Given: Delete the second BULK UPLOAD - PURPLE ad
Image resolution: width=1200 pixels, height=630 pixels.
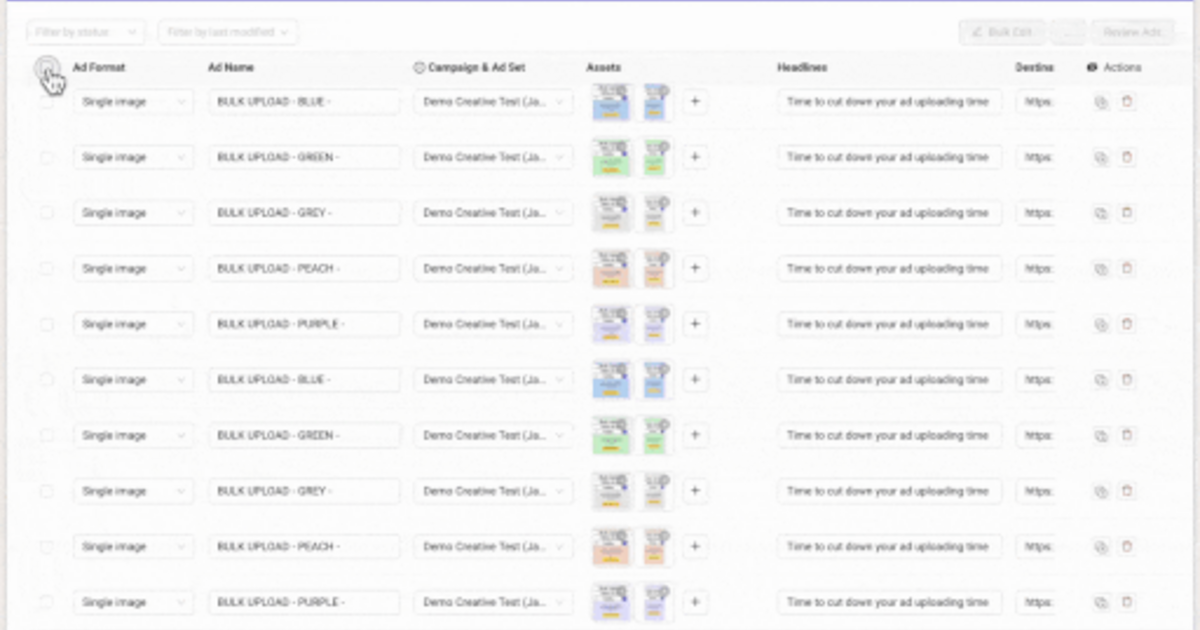Looking at the screenshot, I should [x=1127, y=603].
